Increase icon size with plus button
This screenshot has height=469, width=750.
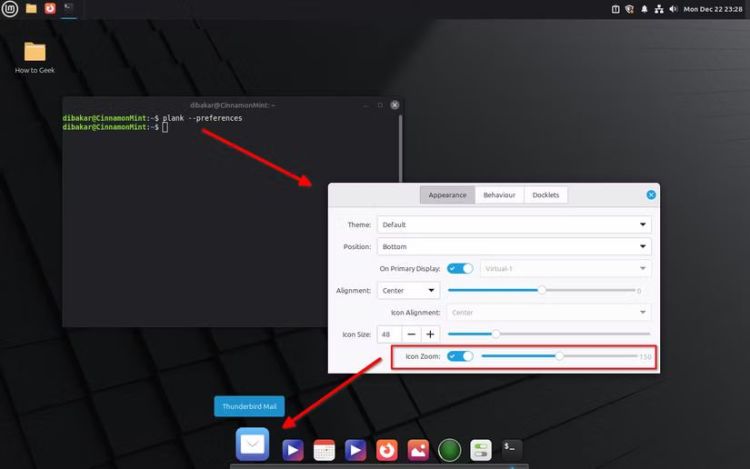(430, 334)
